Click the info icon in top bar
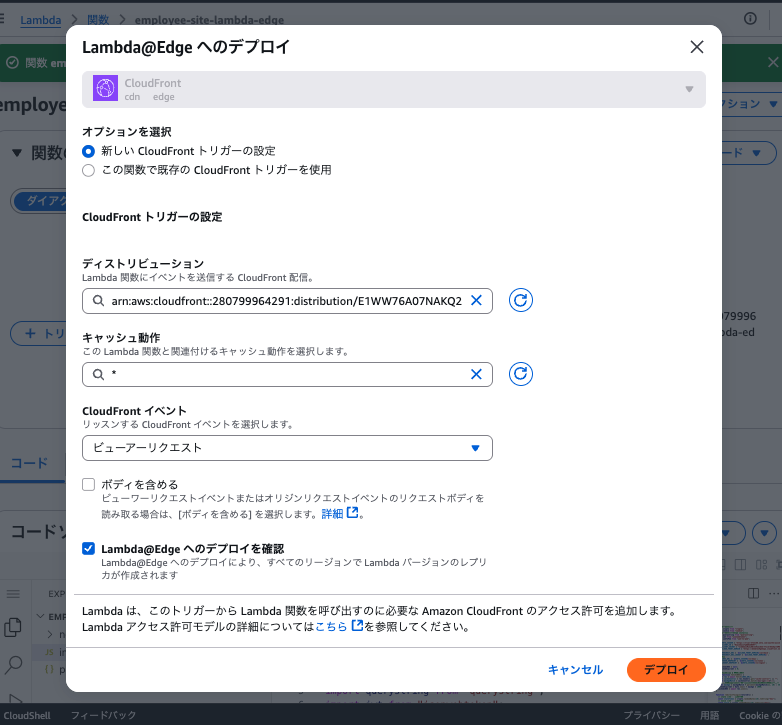The height and width of the screenshot is (725, 782). [750, 19]
